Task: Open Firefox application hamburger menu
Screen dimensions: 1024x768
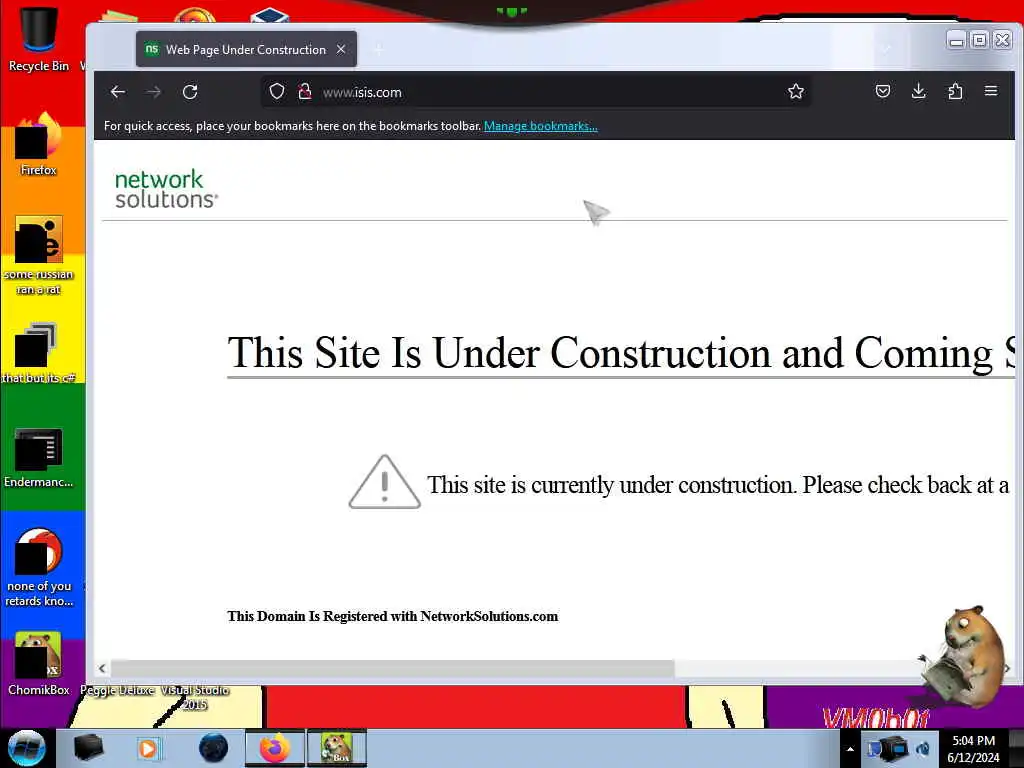Action: (x=991, y=91)
